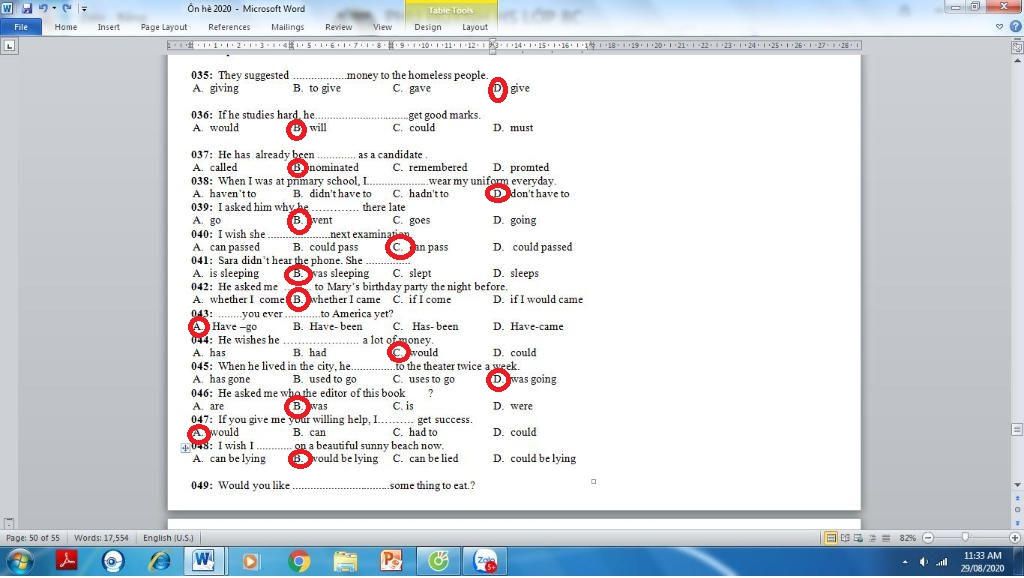Open the Windows Start menu
1024x578 pixels.
(x=20, y=562)
